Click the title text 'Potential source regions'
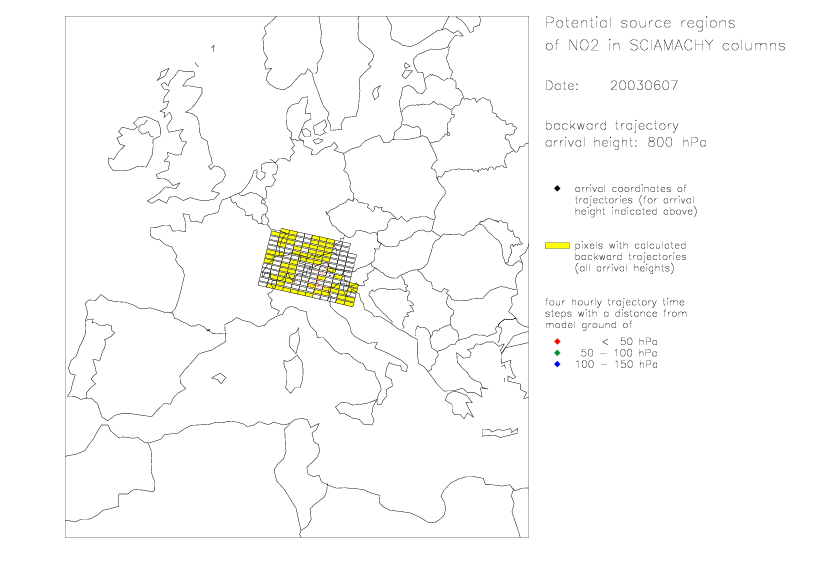Image resolution: width=813 pixels, height=566 pixels. pyautogui.click(x=640, y=23)
